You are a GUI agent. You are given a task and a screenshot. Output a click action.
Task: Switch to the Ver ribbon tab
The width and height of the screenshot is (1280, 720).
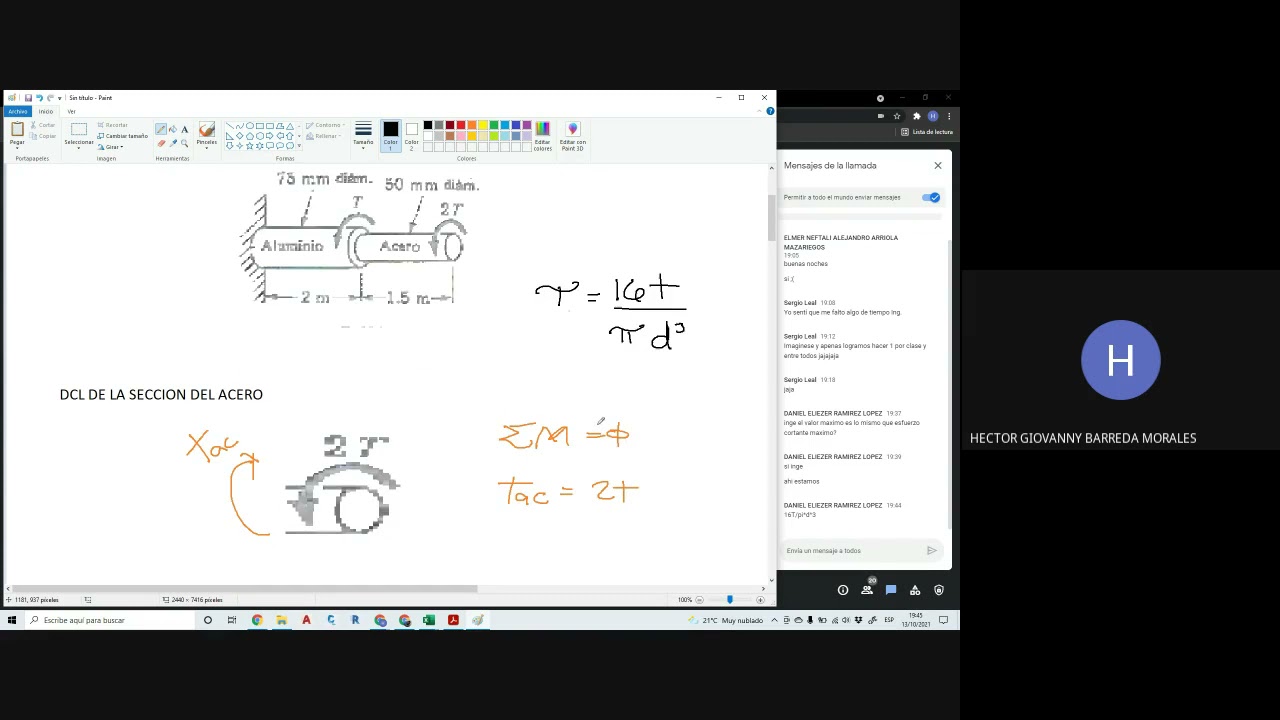[x=71, y=111]
